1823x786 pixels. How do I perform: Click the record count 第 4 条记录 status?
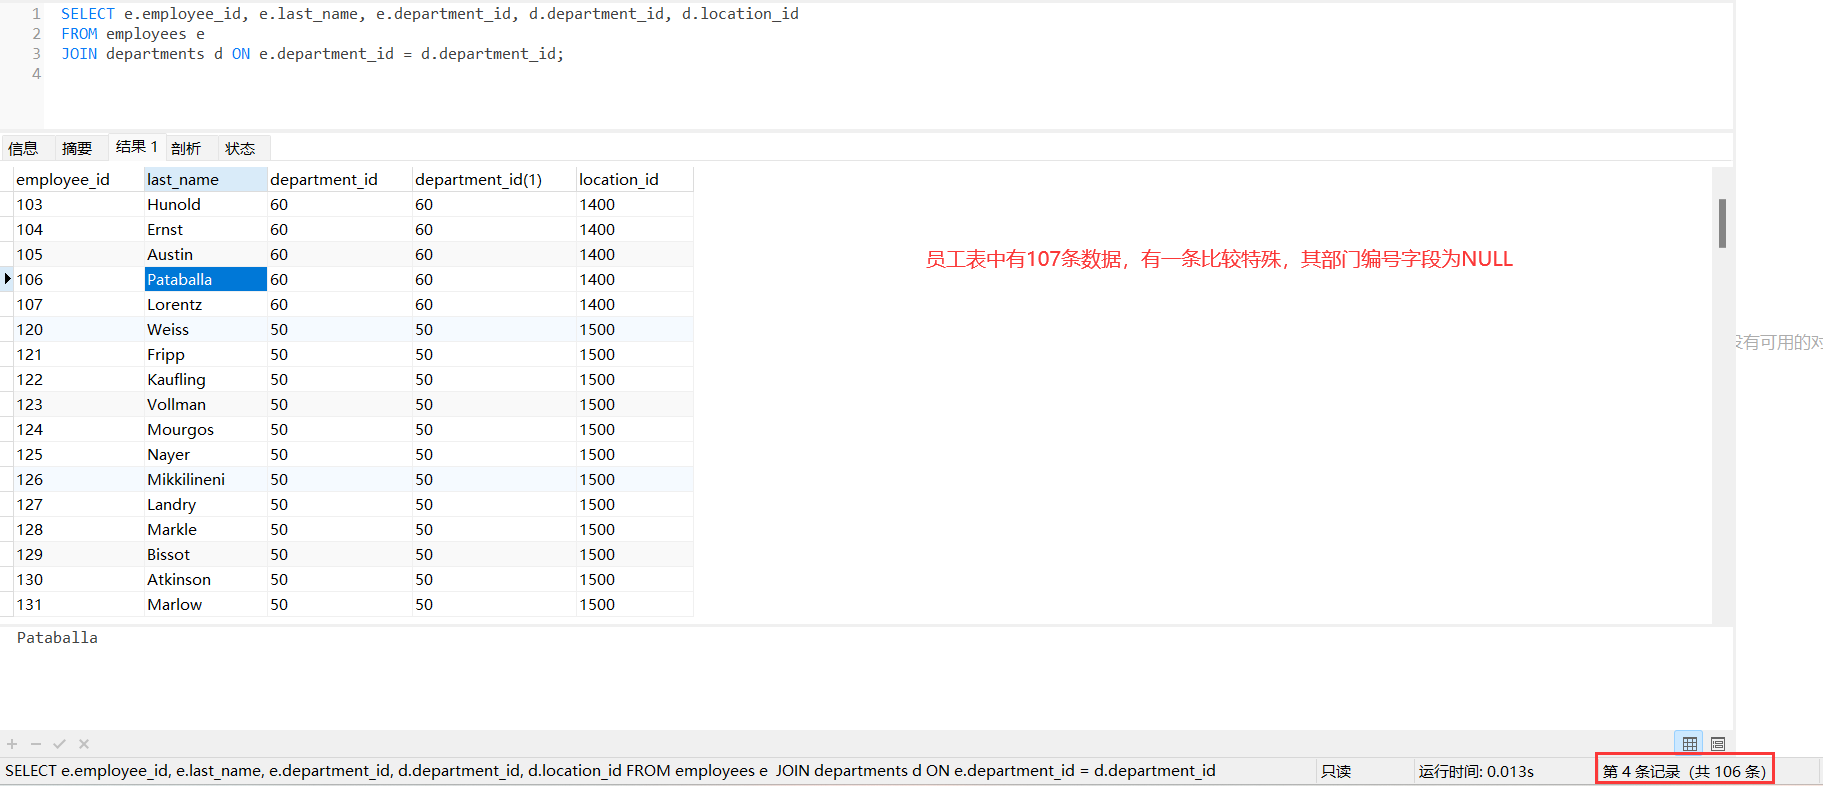pyautogui.click(x=1684, y=771)
